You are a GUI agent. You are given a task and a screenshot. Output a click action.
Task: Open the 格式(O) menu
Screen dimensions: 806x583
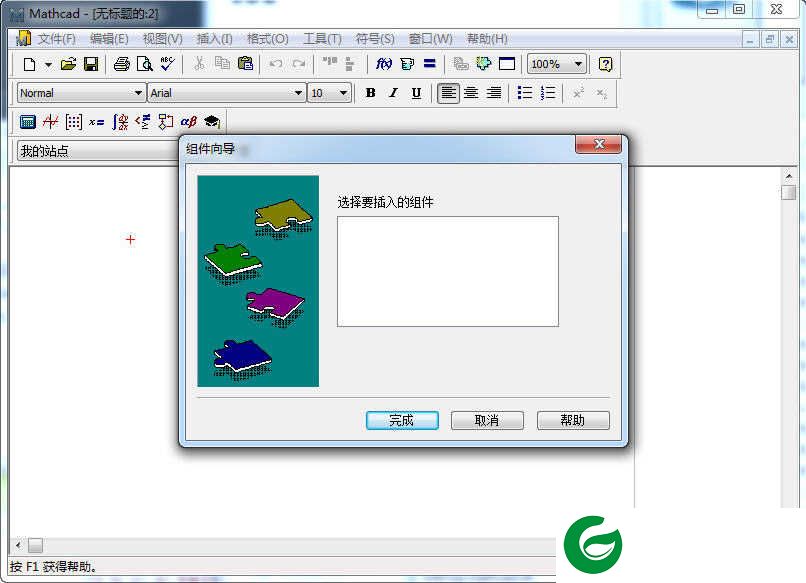coord(267,39)
